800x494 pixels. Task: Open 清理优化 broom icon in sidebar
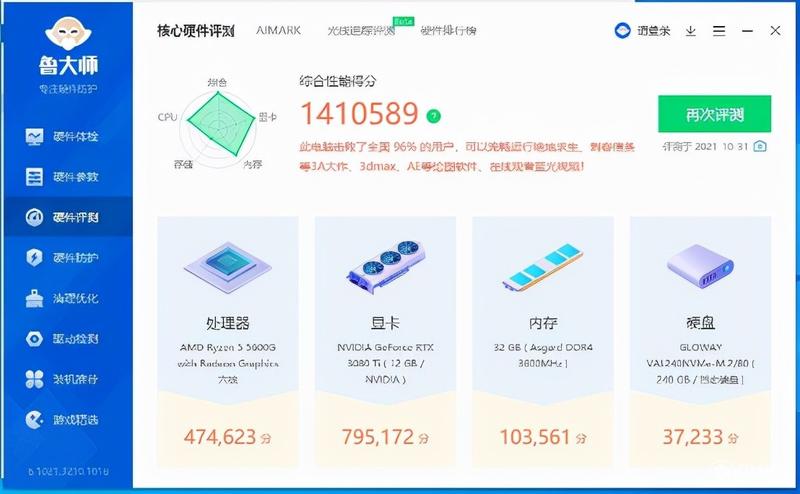tap(34, 299)
